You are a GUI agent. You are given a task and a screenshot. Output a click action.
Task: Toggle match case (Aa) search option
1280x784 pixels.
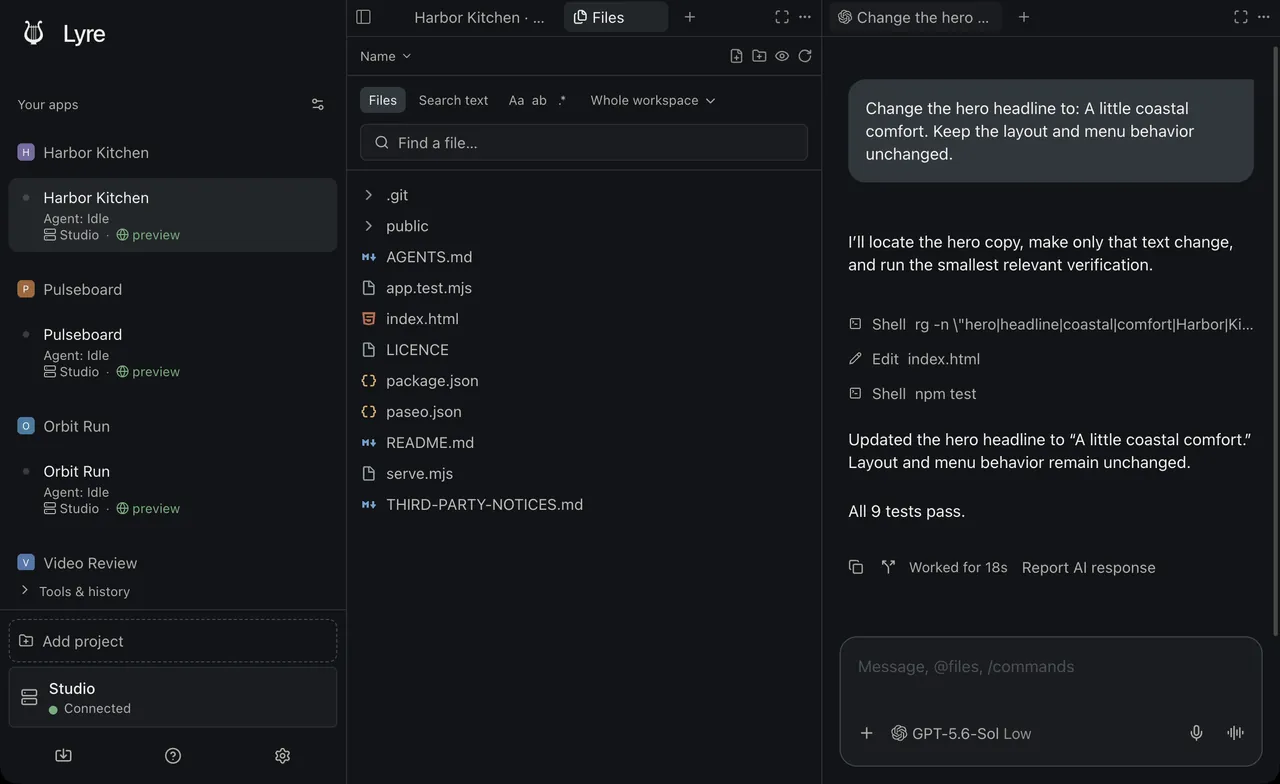516,100
